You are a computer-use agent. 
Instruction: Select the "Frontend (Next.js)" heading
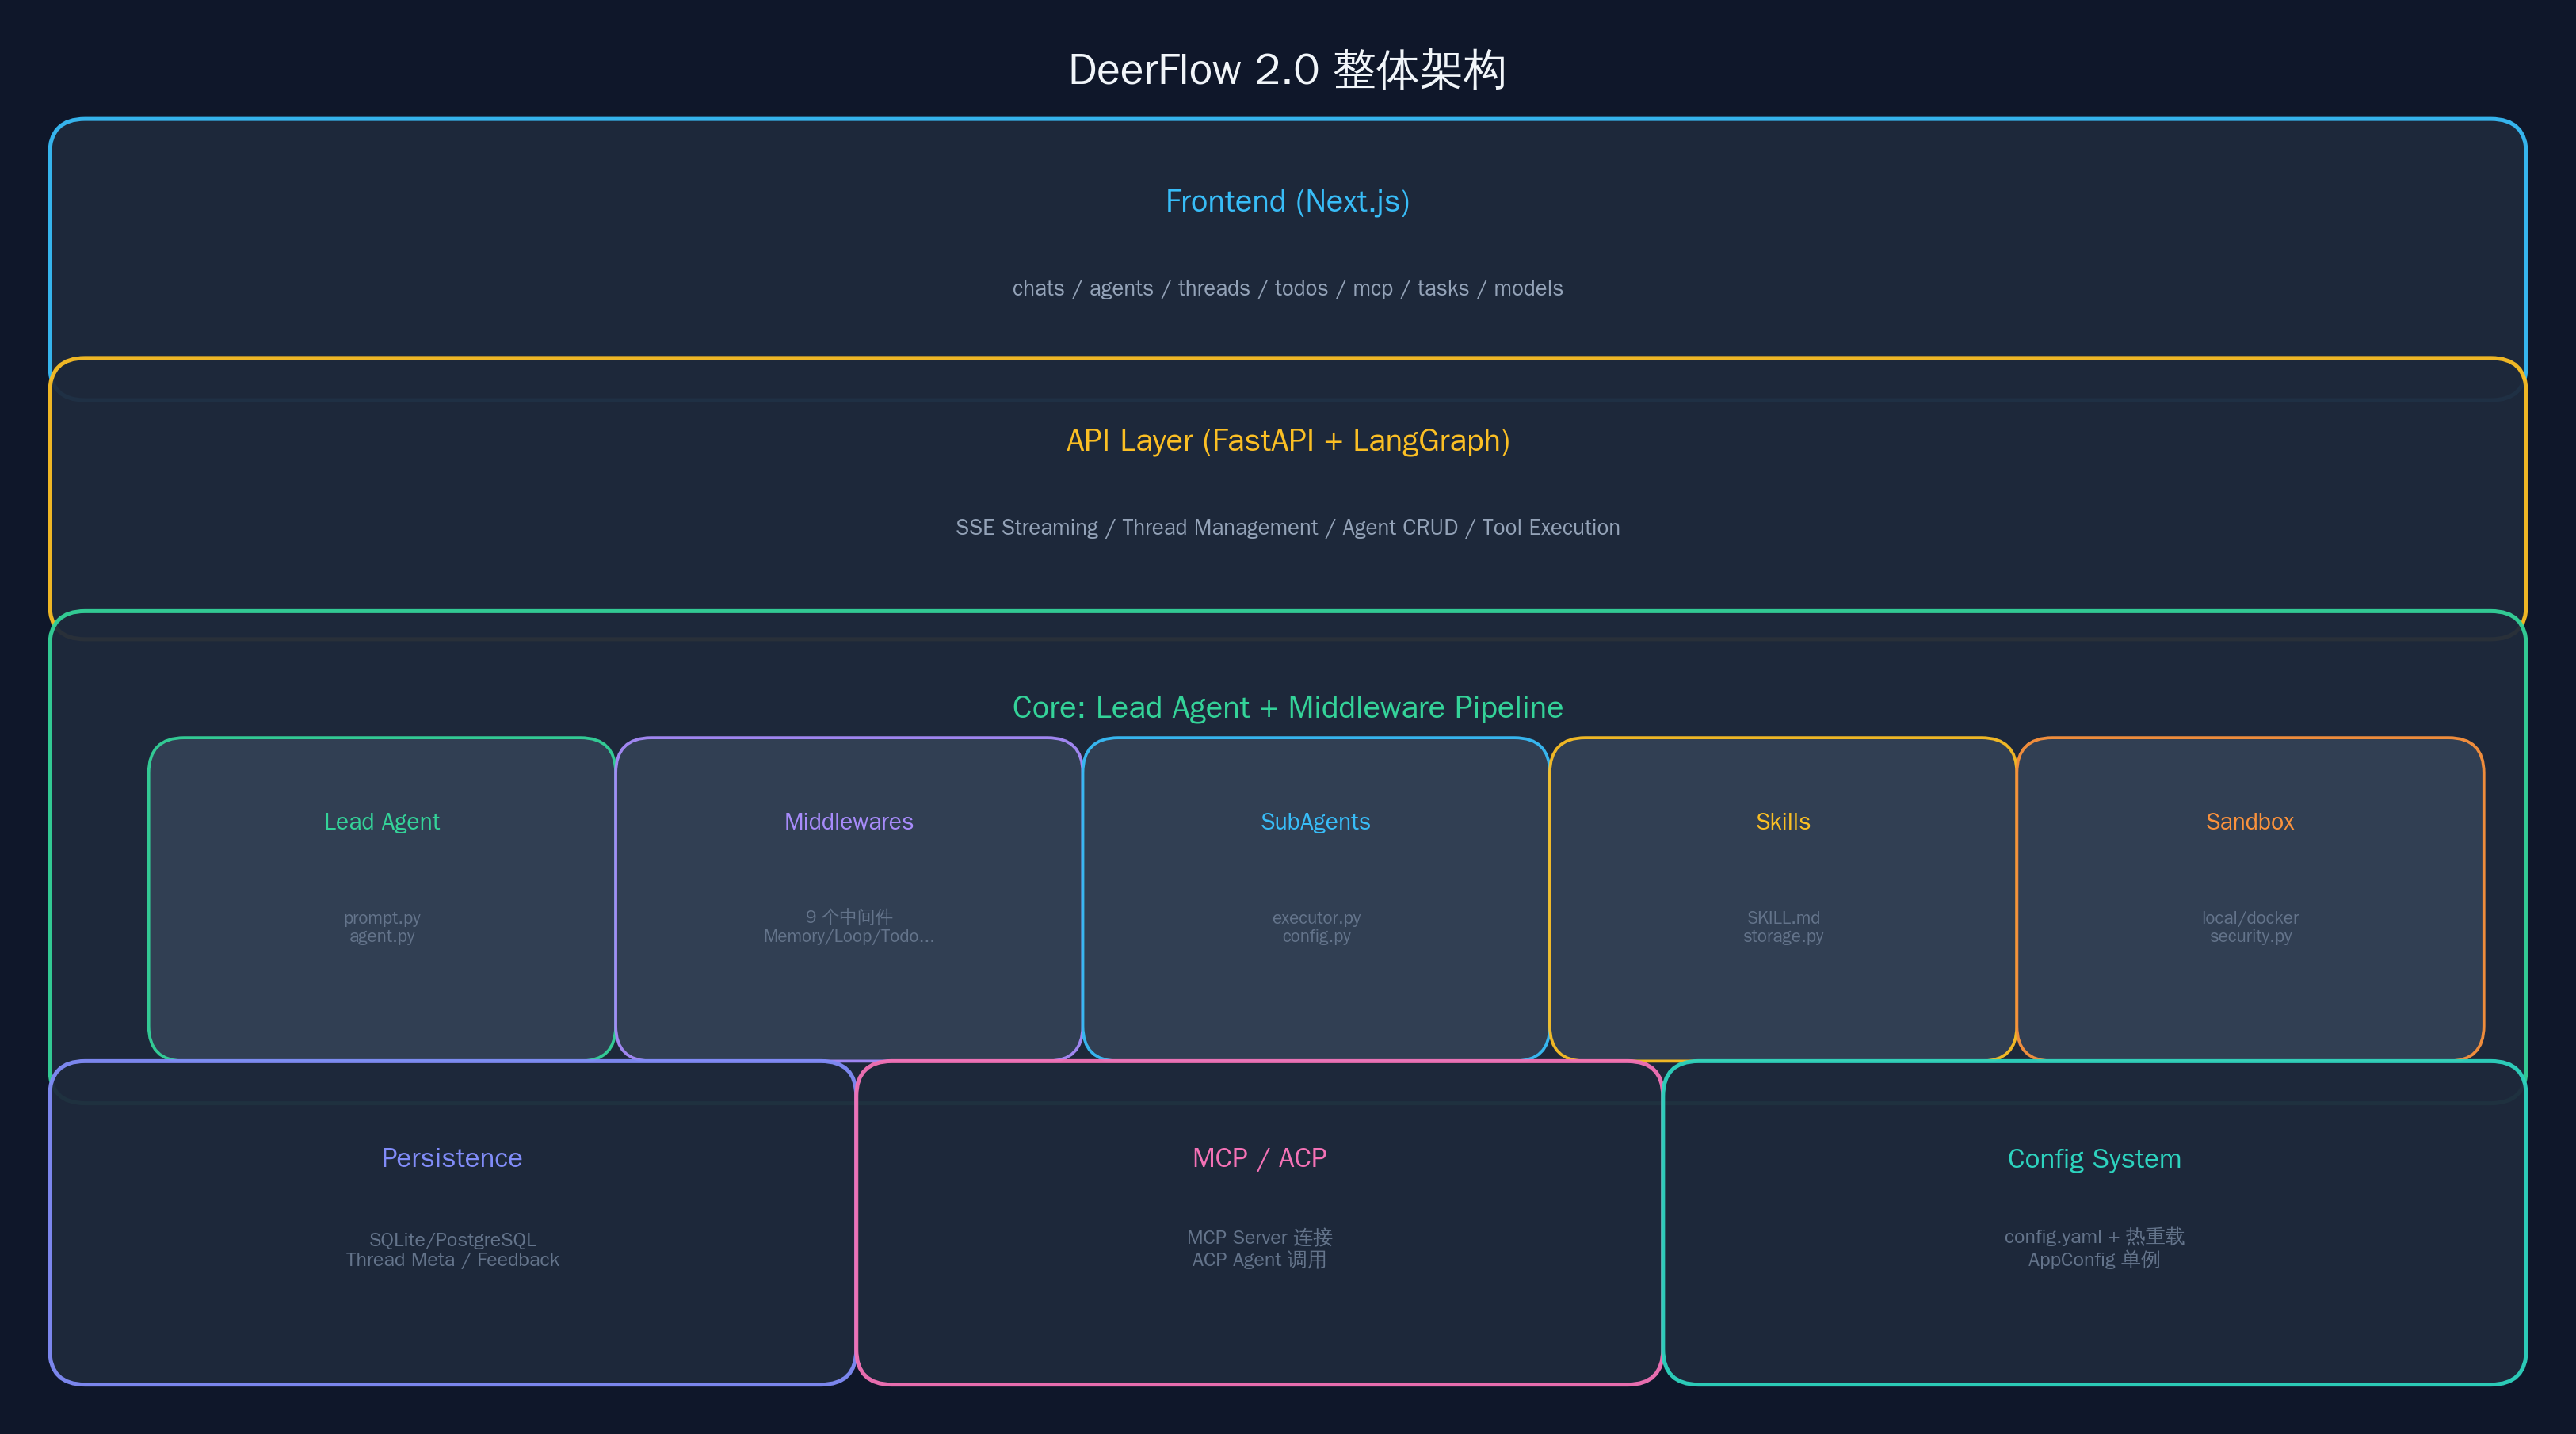(x=1287, y=202)
